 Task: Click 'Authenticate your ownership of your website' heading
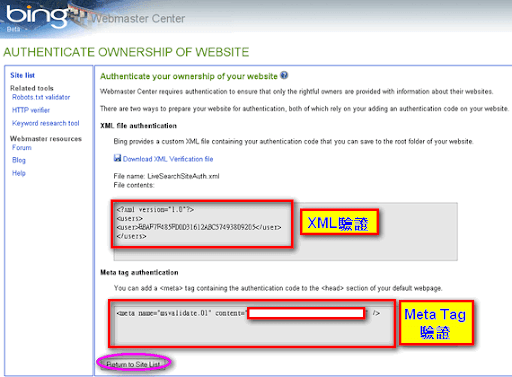189,76
